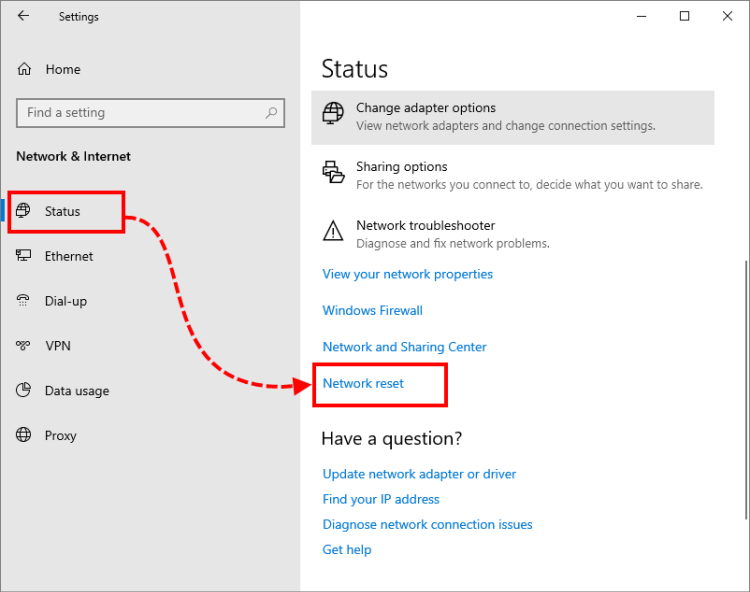Open Update network adapter or driver link
This screenshot has height=592, width=750.
pos(419,474)
